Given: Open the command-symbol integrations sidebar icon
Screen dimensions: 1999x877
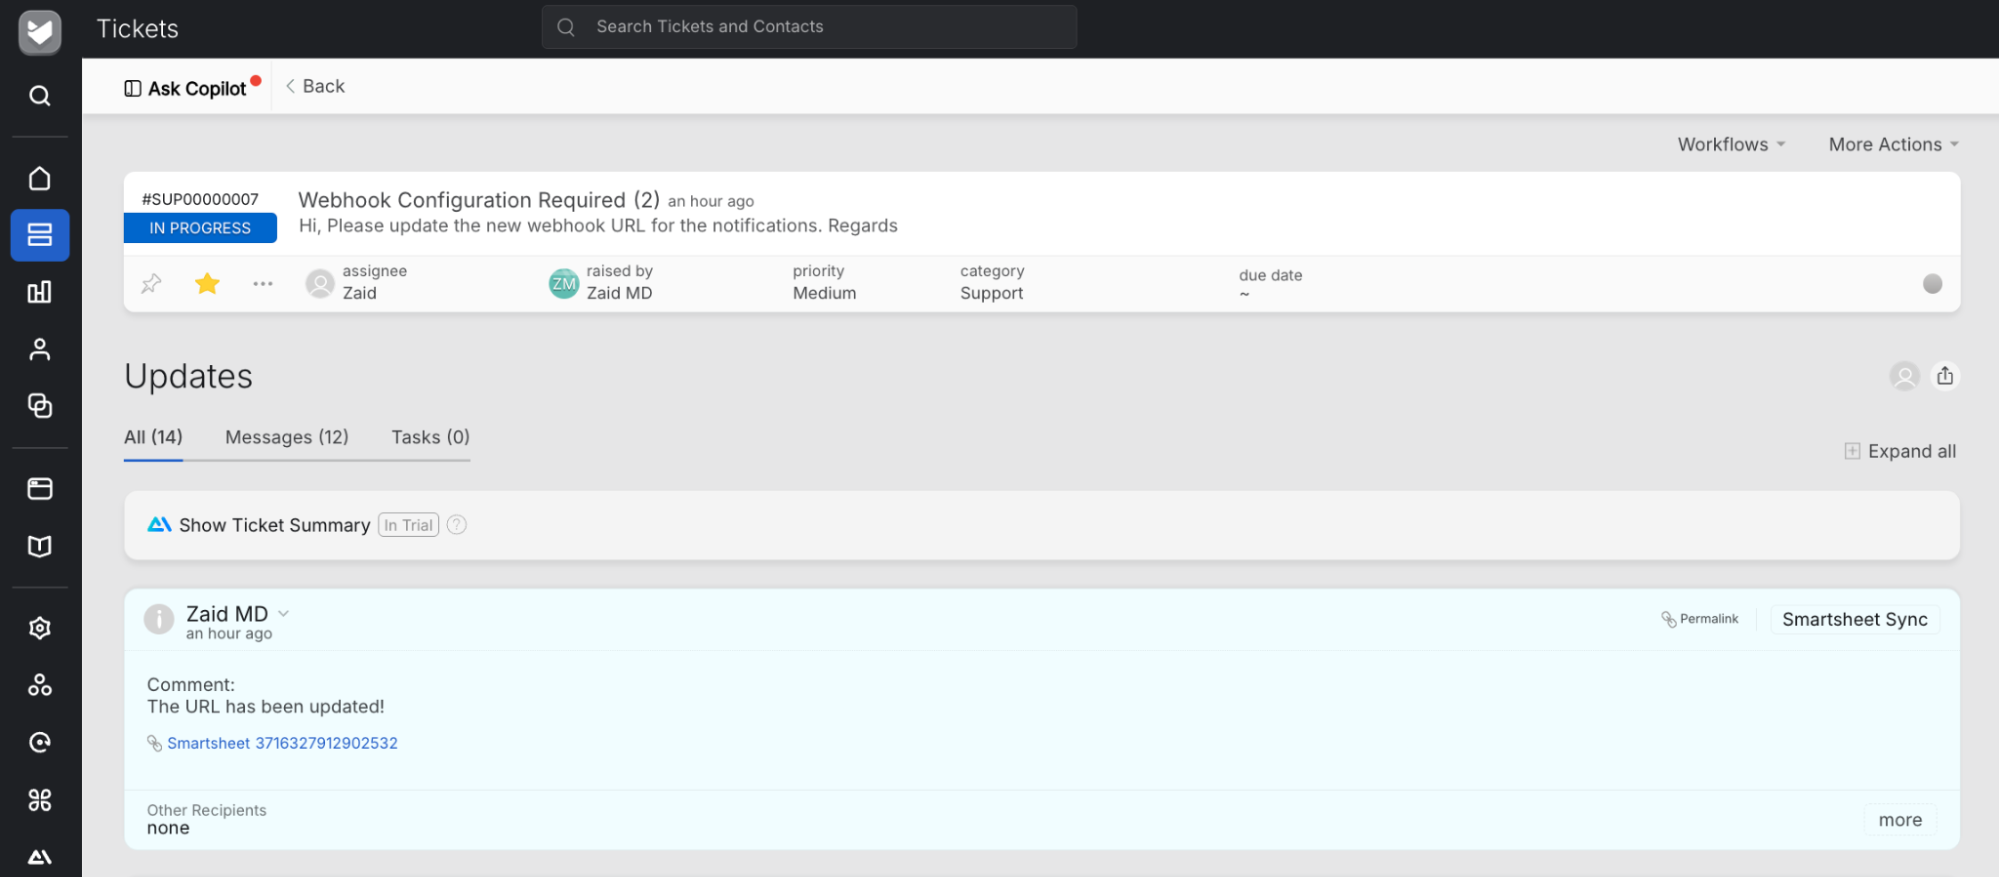Looking at the screenshot, I should 40,800.
